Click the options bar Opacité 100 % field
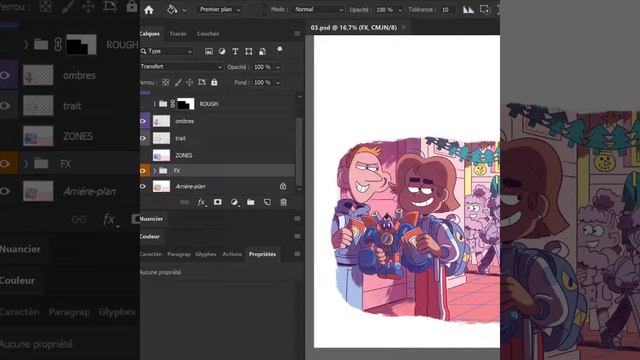The image size is (640, 360). 384,9
